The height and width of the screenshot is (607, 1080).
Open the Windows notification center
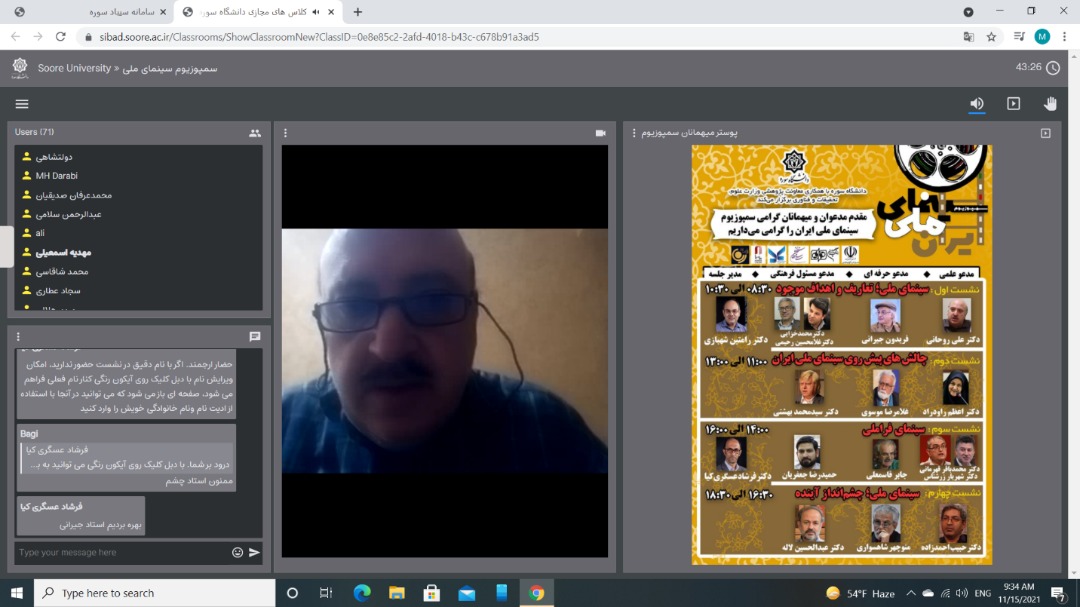(1059, 593)
